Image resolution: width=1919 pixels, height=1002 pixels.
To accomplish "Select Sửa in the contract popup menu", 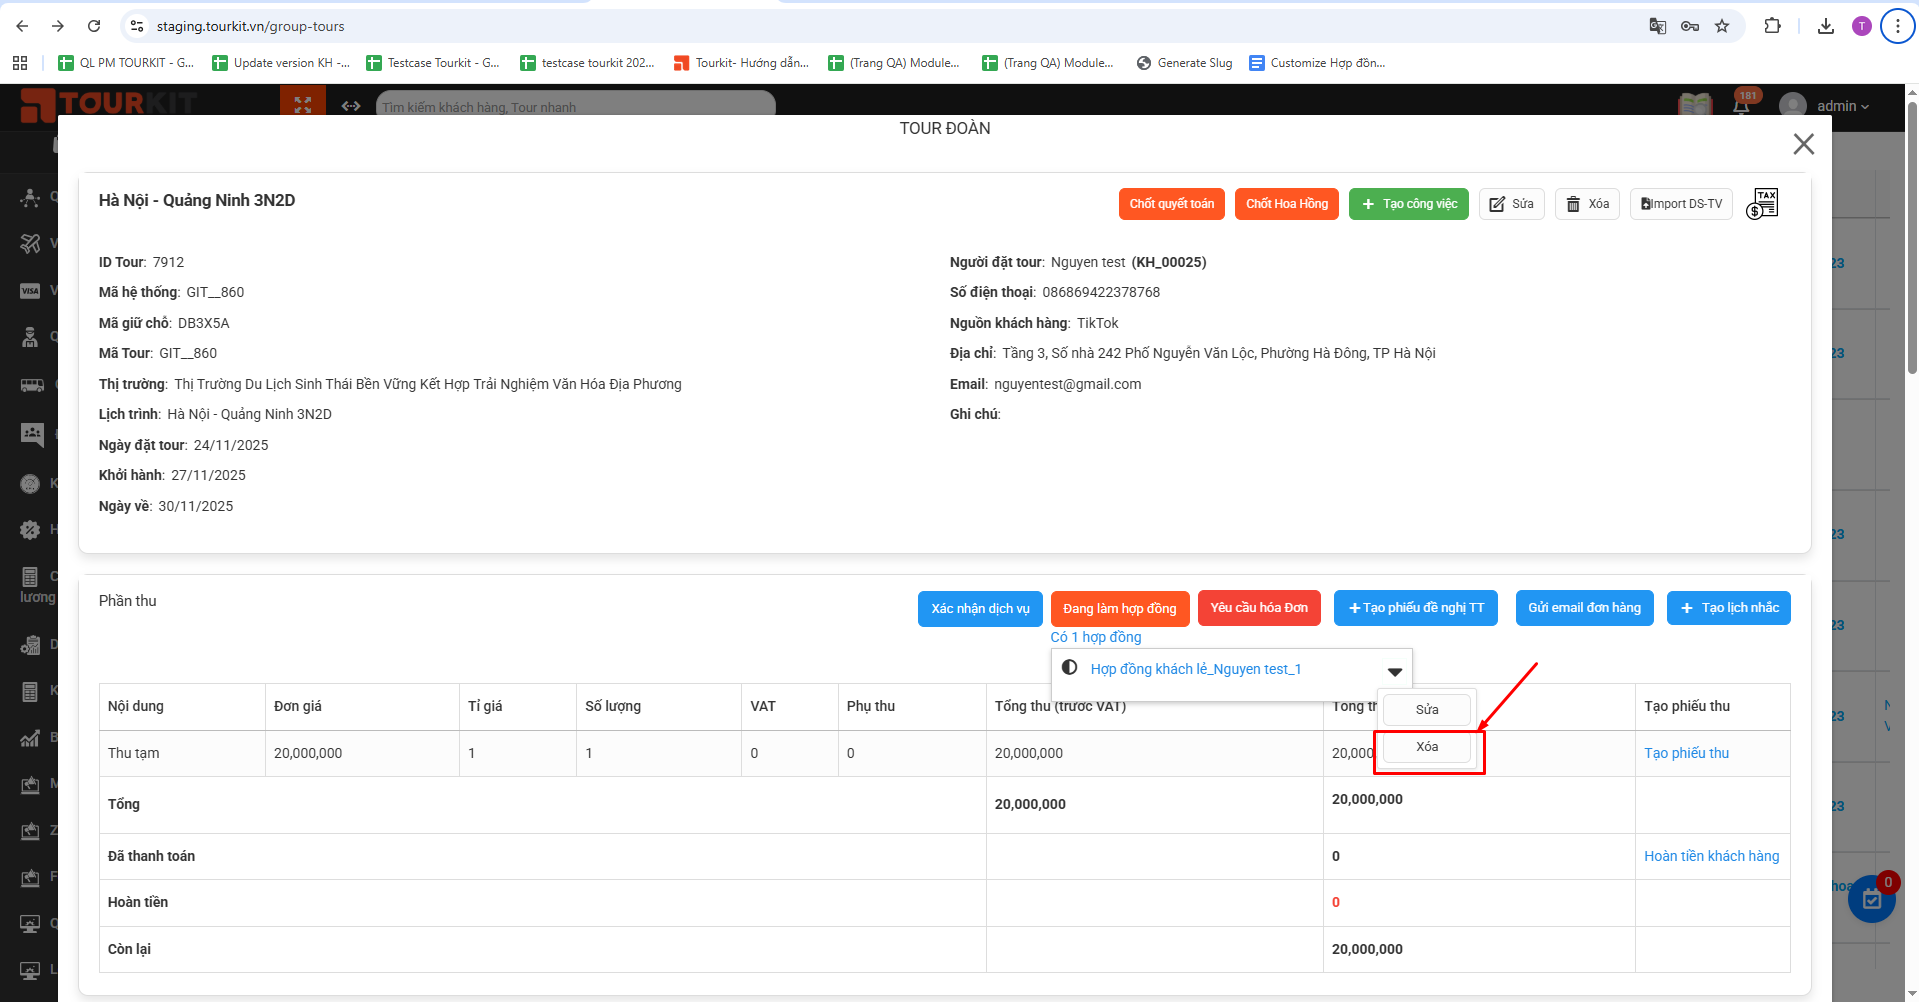I will [1427, 709].
